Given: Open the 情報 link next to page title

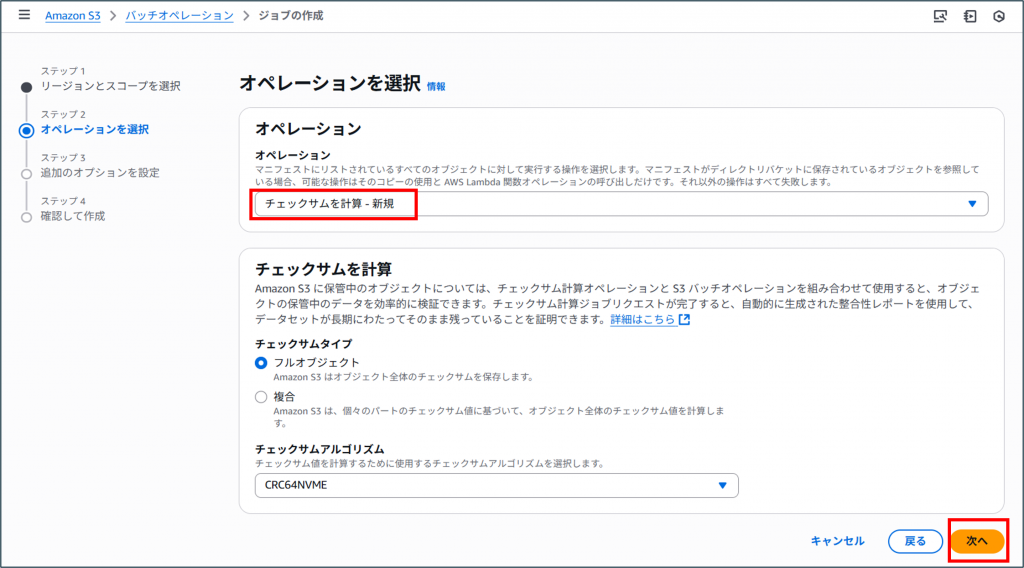Looking at the screenshot, I should 436,87.
